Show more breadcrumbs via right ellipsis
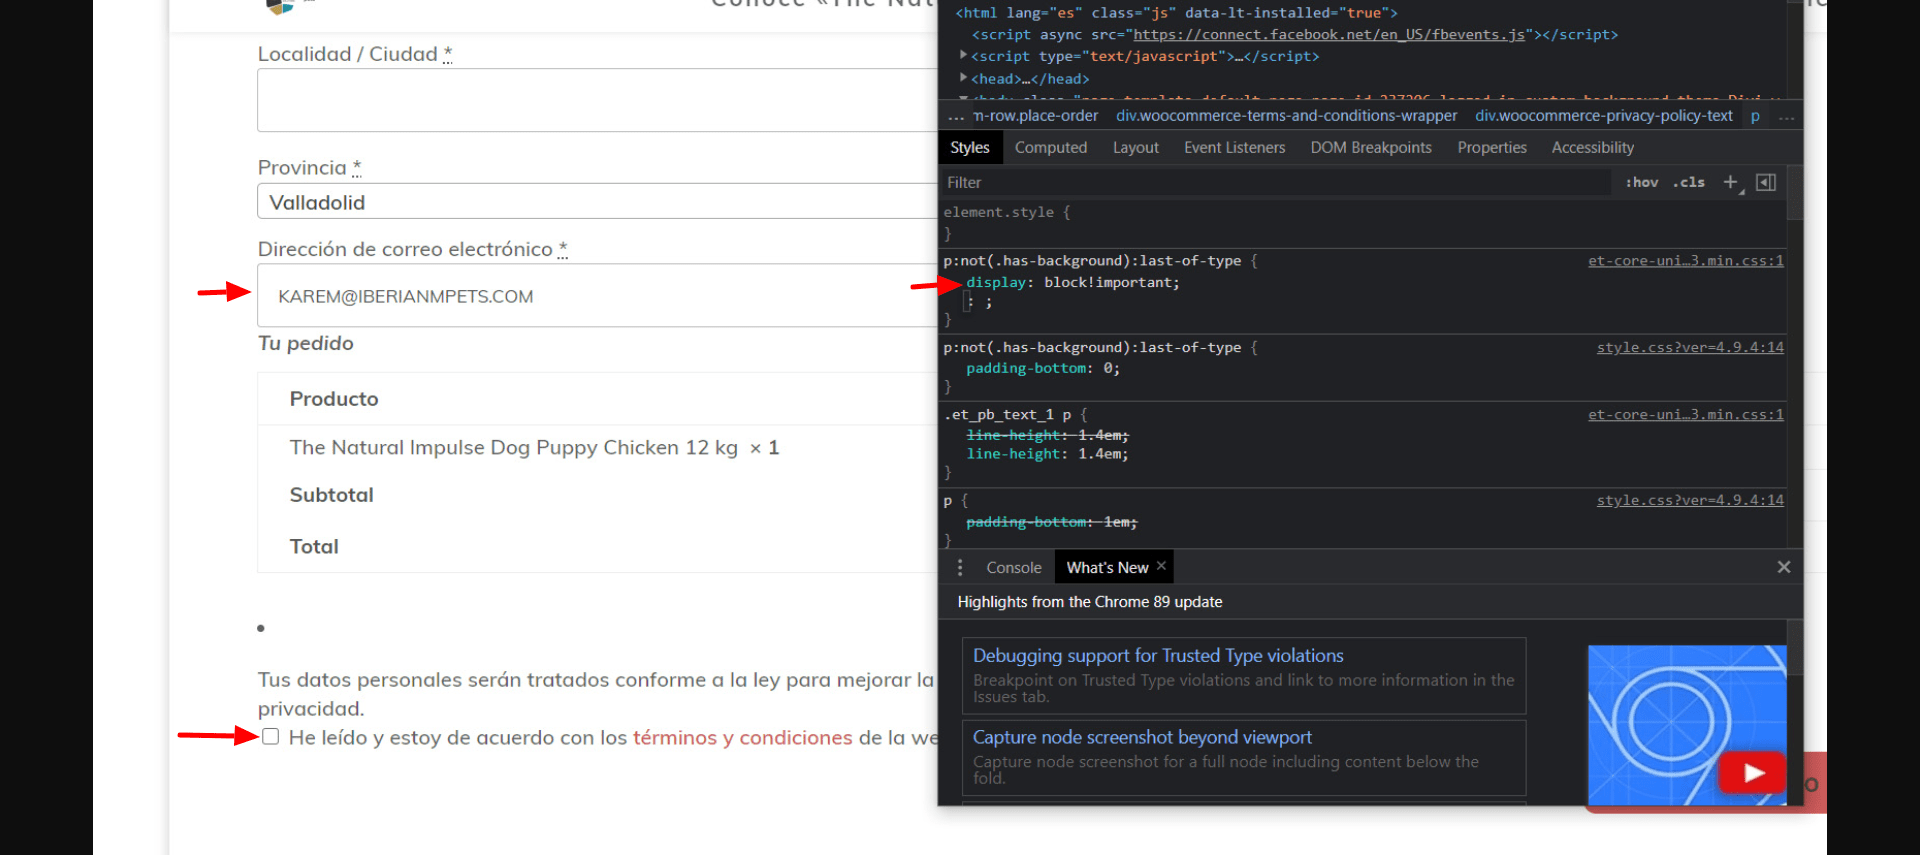This screenshot has width=1920, height=855. 1786,117
